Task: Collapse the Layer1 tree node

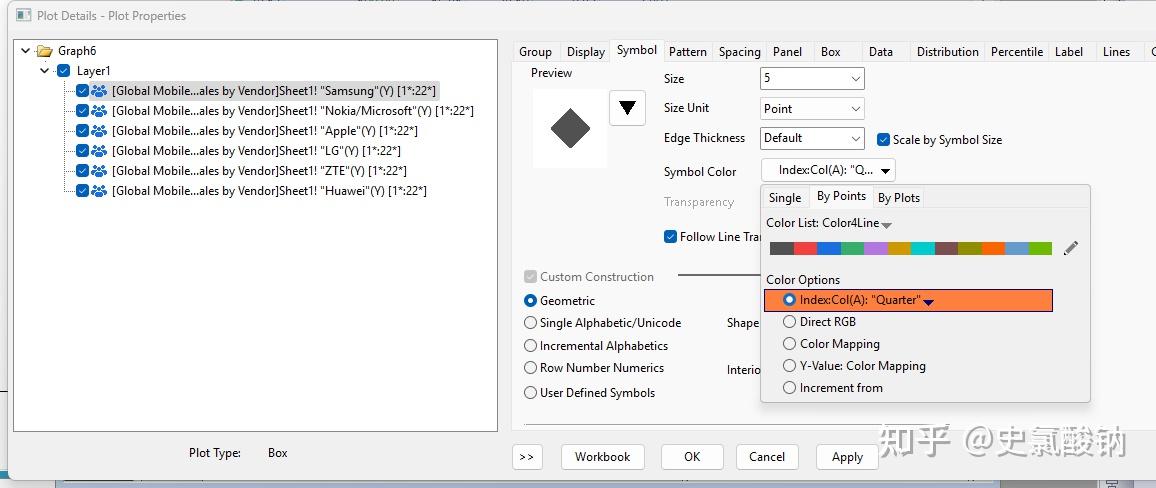Action: (45, 71)
